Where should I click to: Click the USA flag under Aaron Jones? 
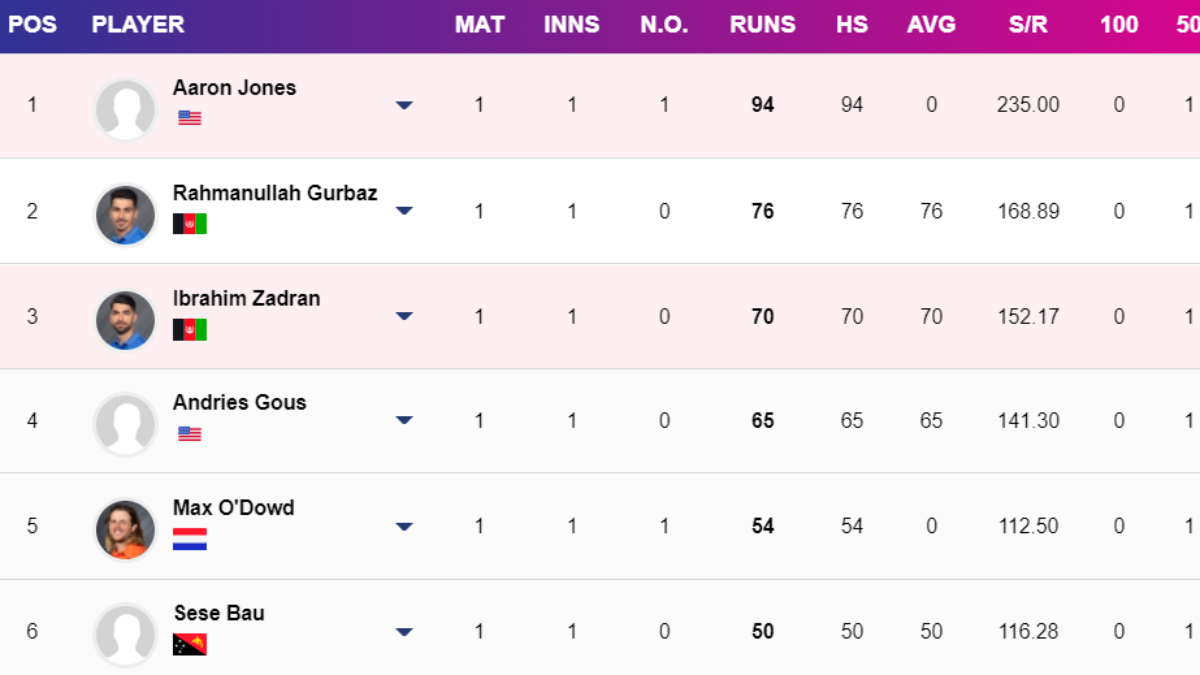pyautogui.click(x=189, y=118)
